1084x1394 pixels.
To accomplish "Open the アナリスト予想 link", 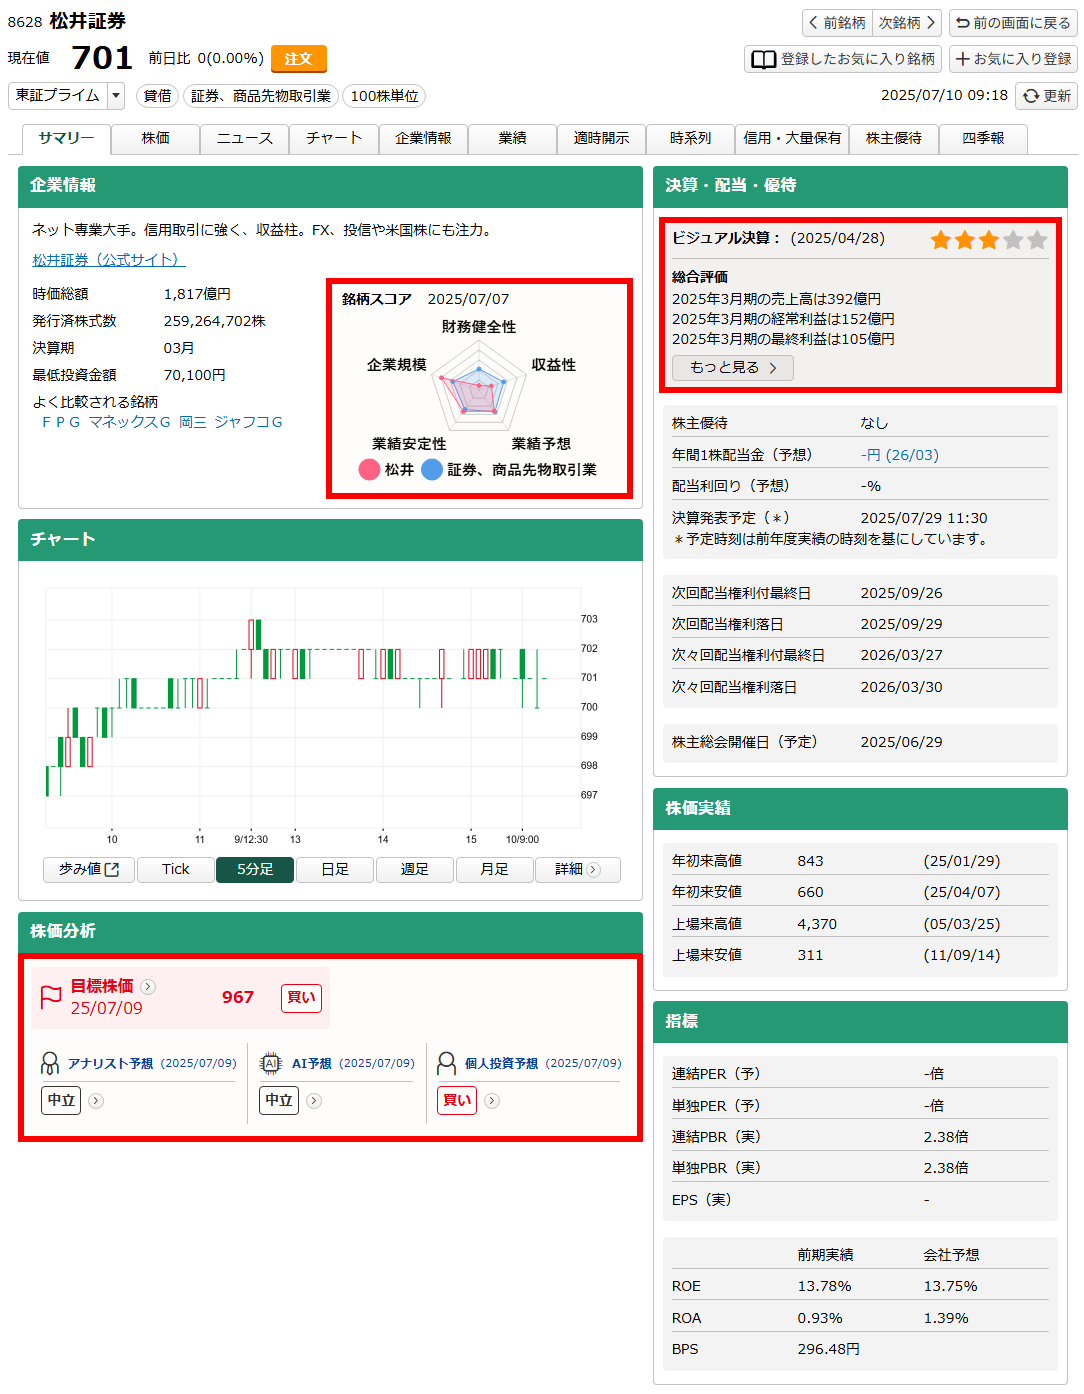I will [x=110, y=1063].
